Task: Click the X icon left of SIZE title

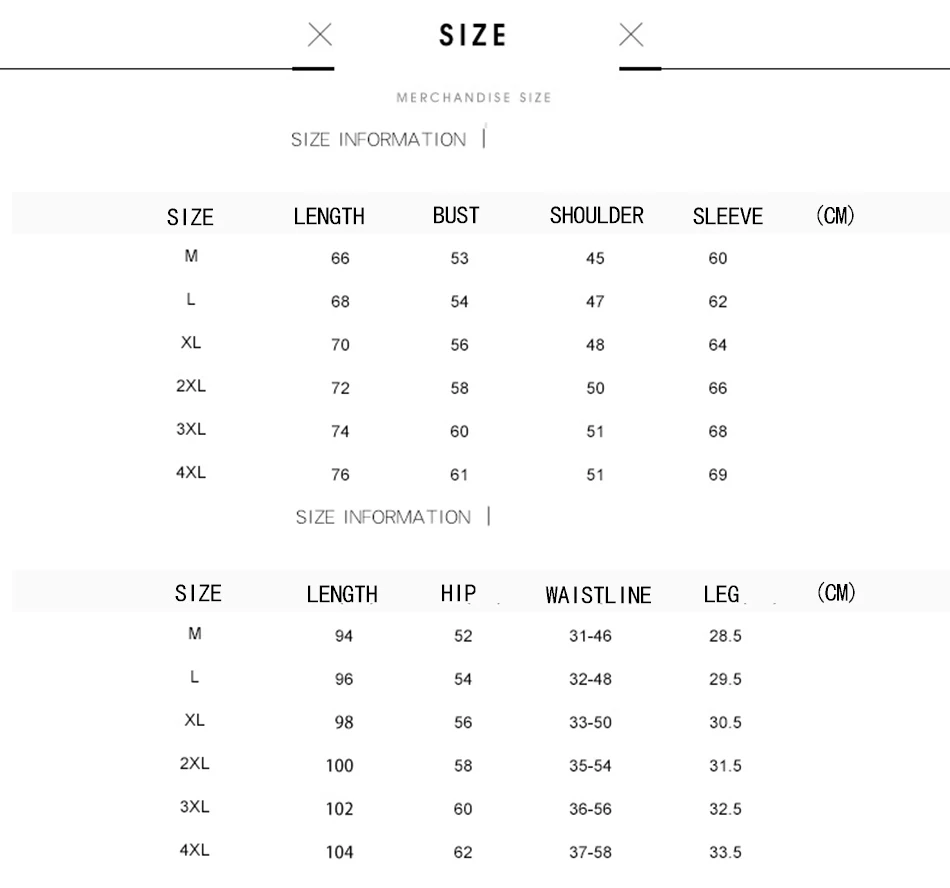Action: 320,35
